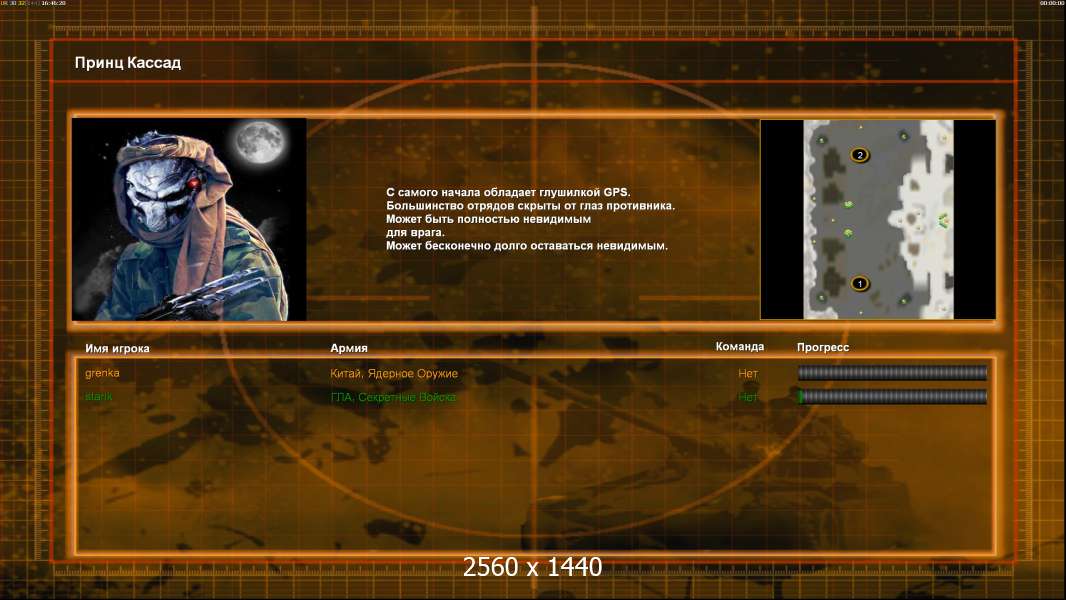Screen dimensions: 1066x600
Task: Click the moon in the portrait
Action: 260,141
